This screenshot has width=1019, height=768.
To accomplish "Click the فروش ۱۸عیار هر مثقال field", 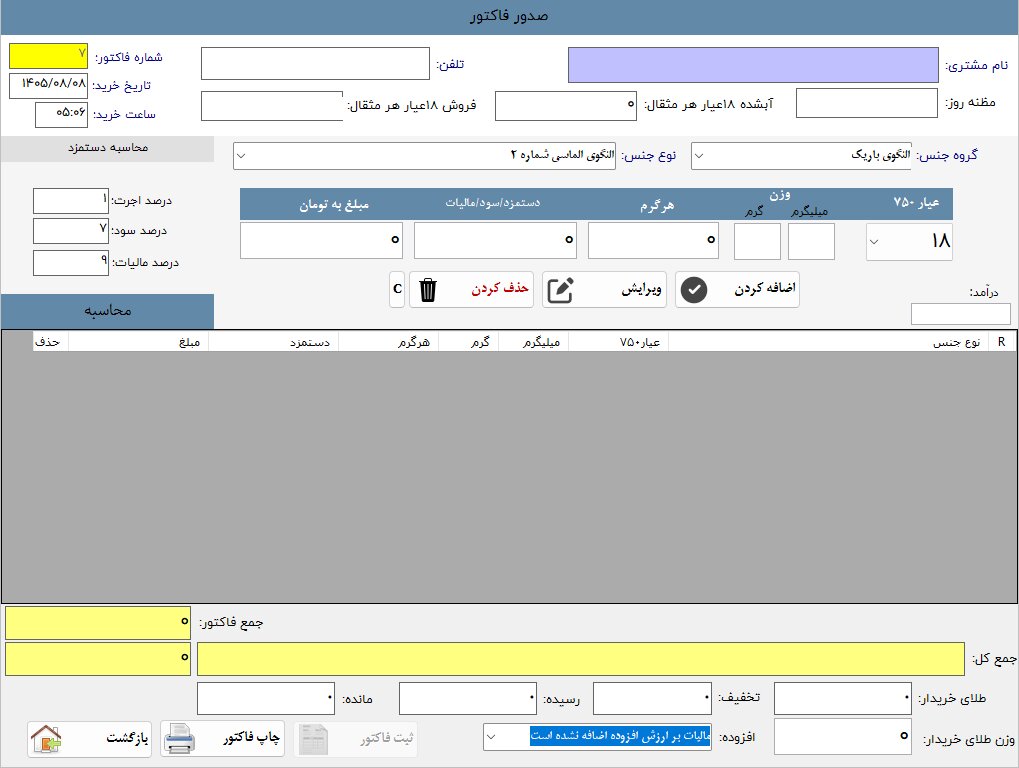I will (272, 106).
